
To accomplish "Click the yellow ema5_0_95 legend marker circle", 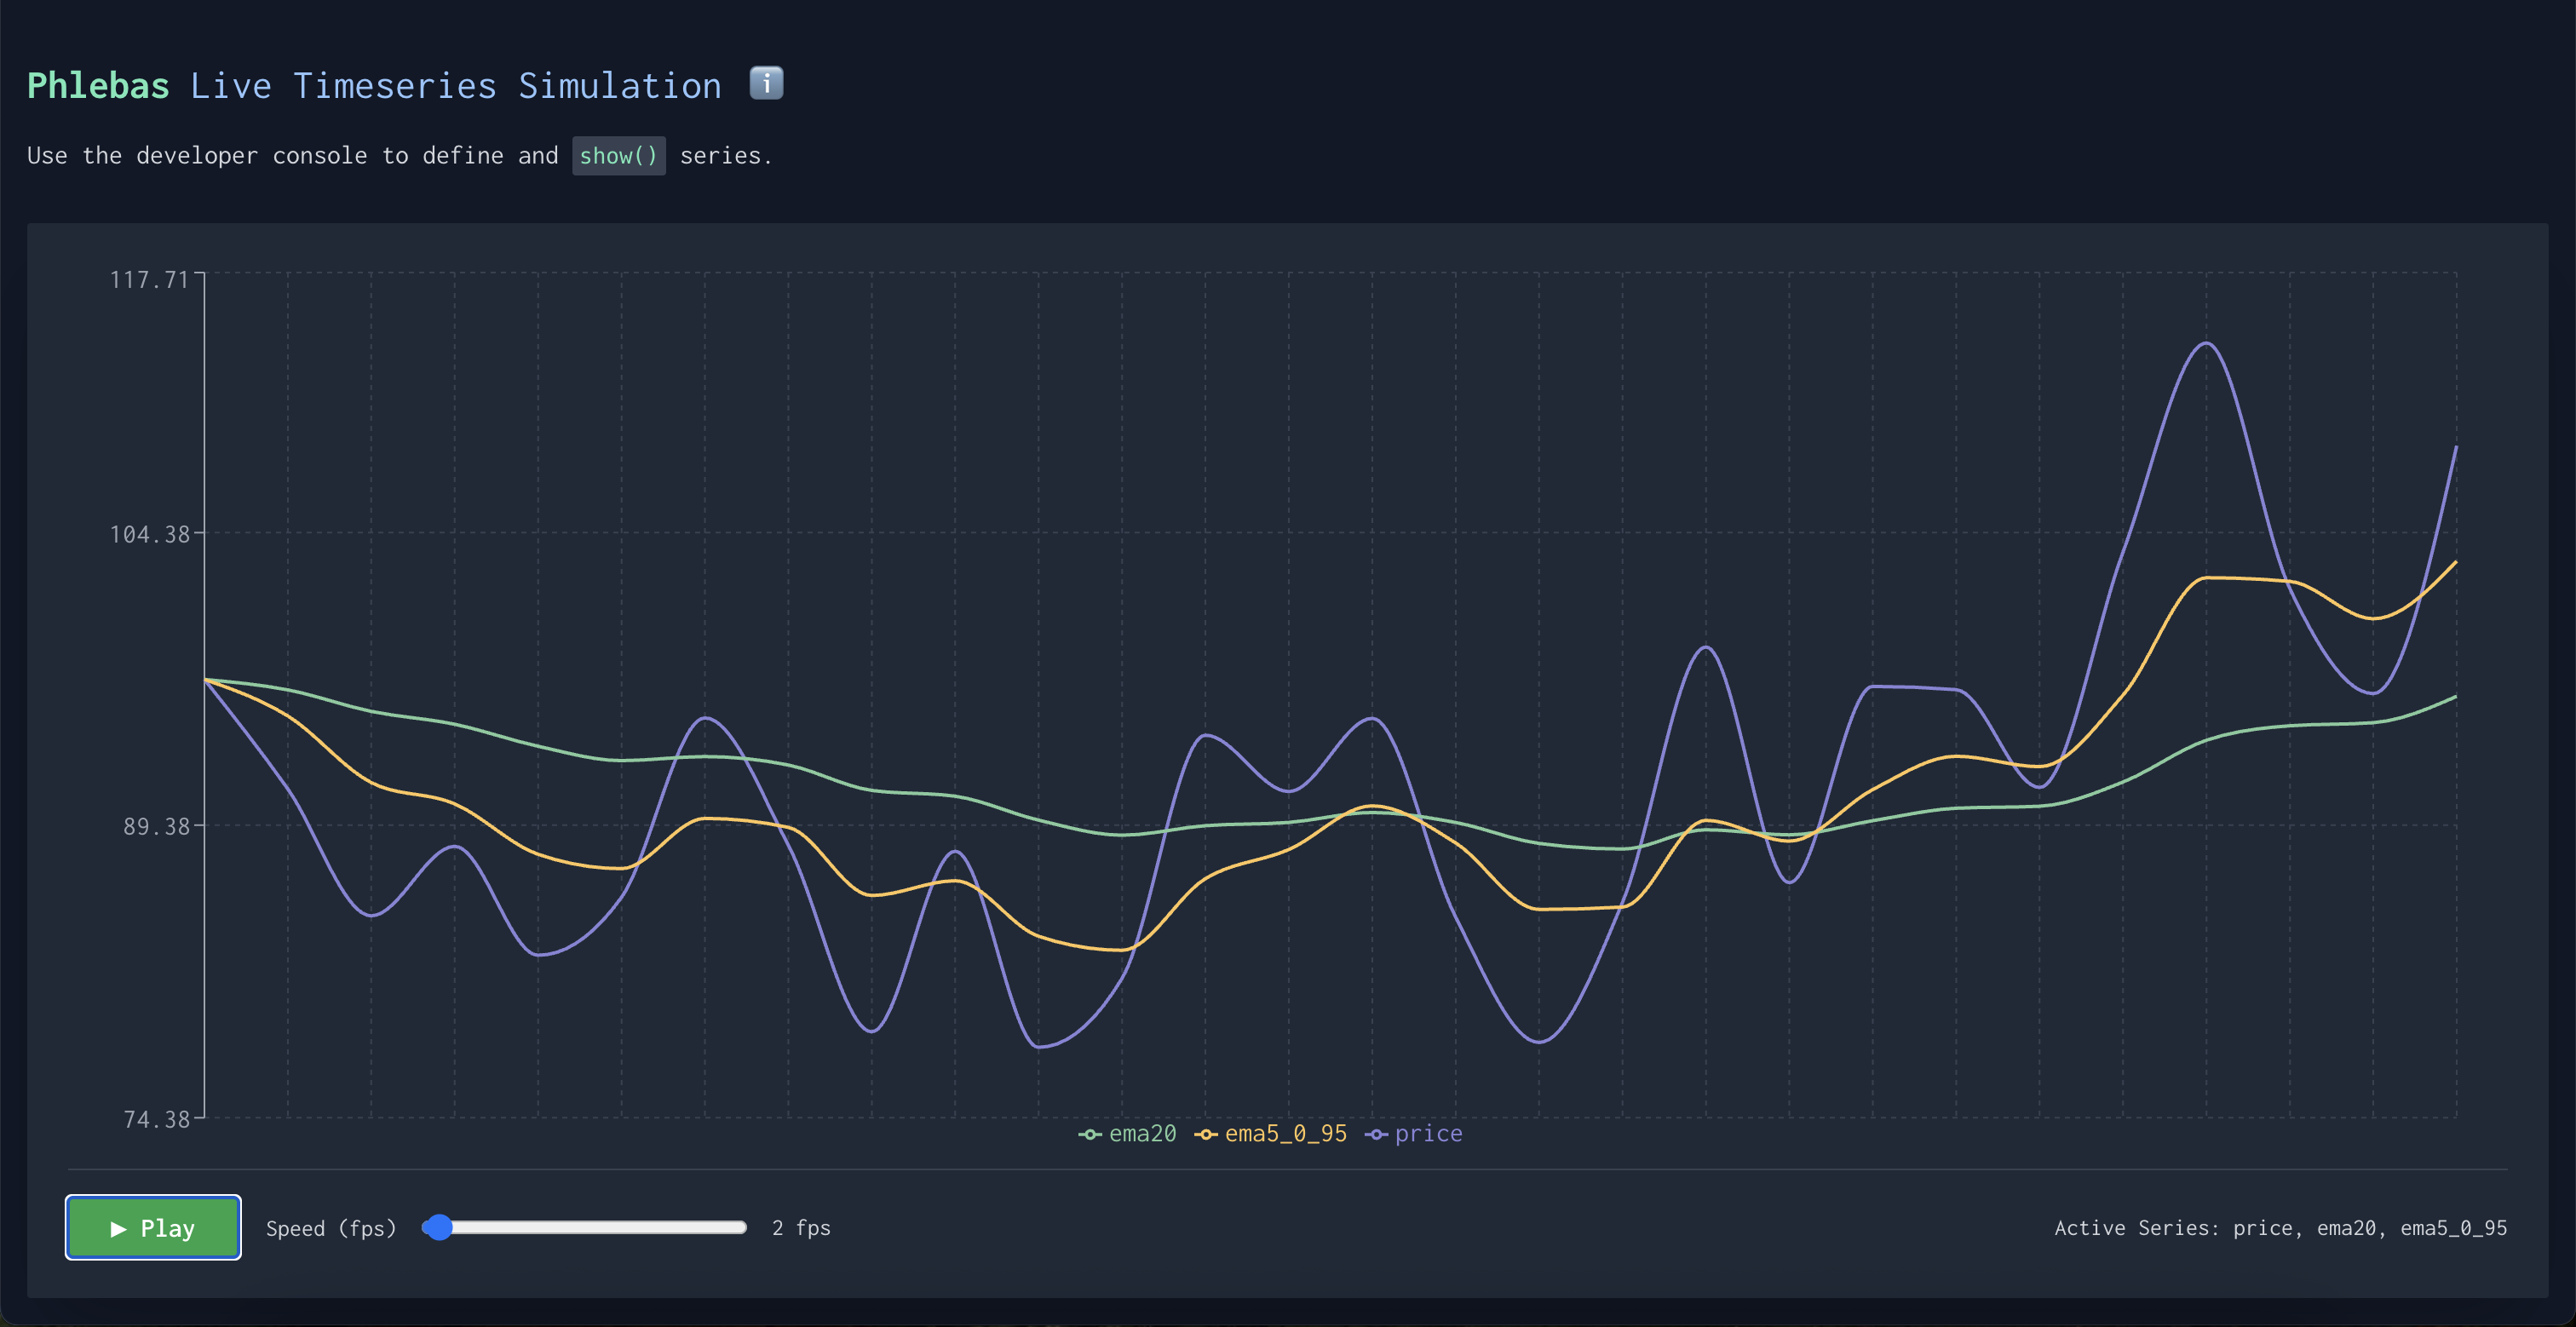I will [x=1207, y=1134].
